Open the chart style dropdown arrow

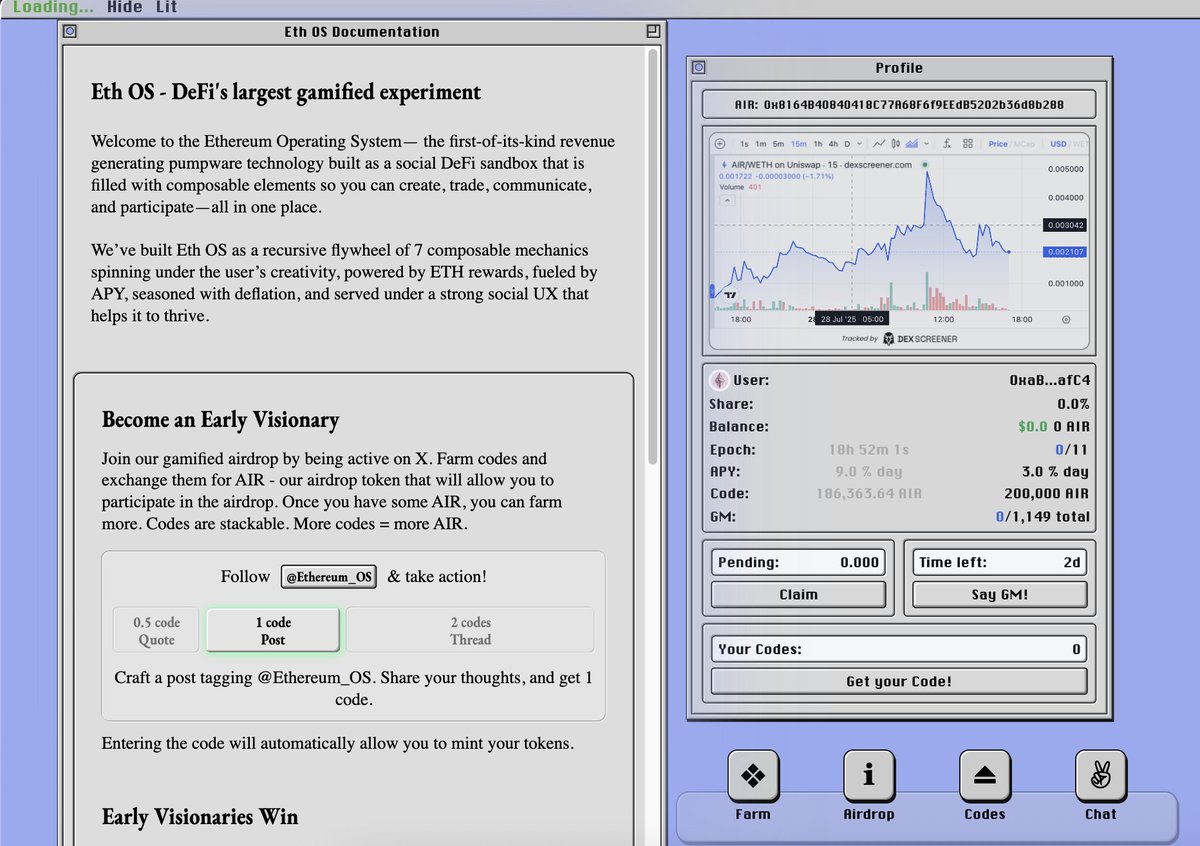tap(927, 144)
